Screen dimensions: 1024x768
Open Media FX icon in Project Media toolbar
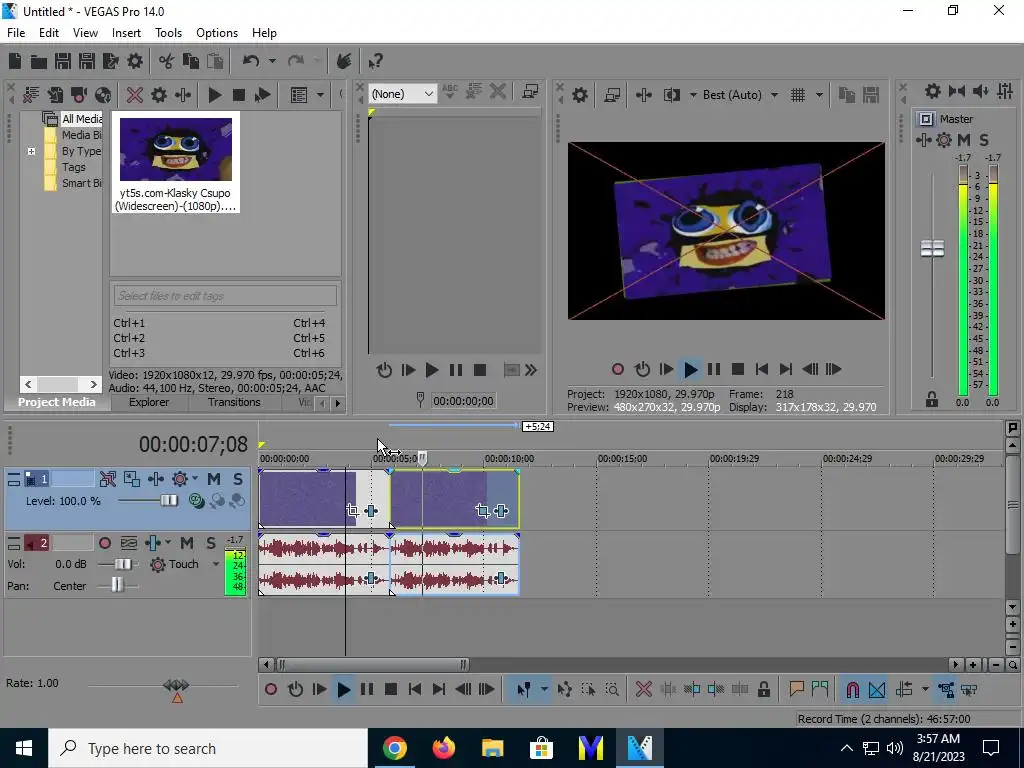coord(183,95)
